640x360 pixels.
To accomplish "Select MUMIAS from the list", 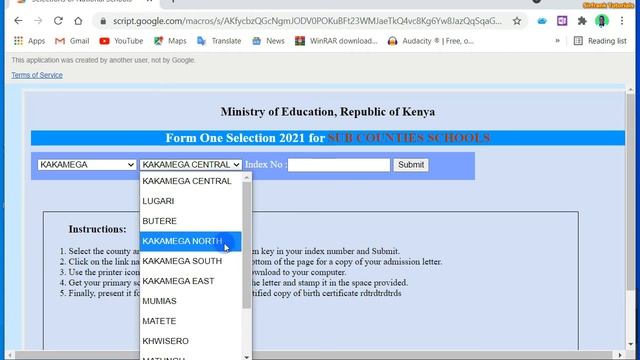I will click(x=191, y=301).
